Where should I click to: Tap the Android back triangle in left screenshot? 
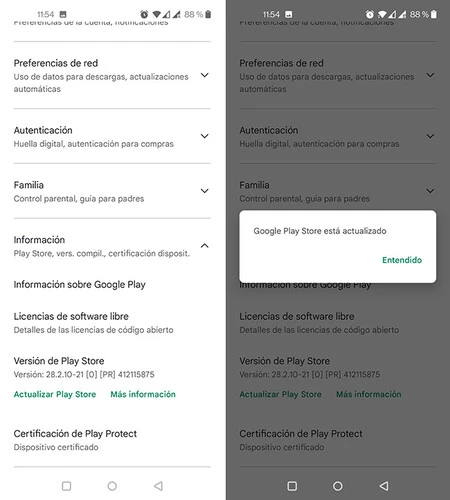click(x=158, y=486)
